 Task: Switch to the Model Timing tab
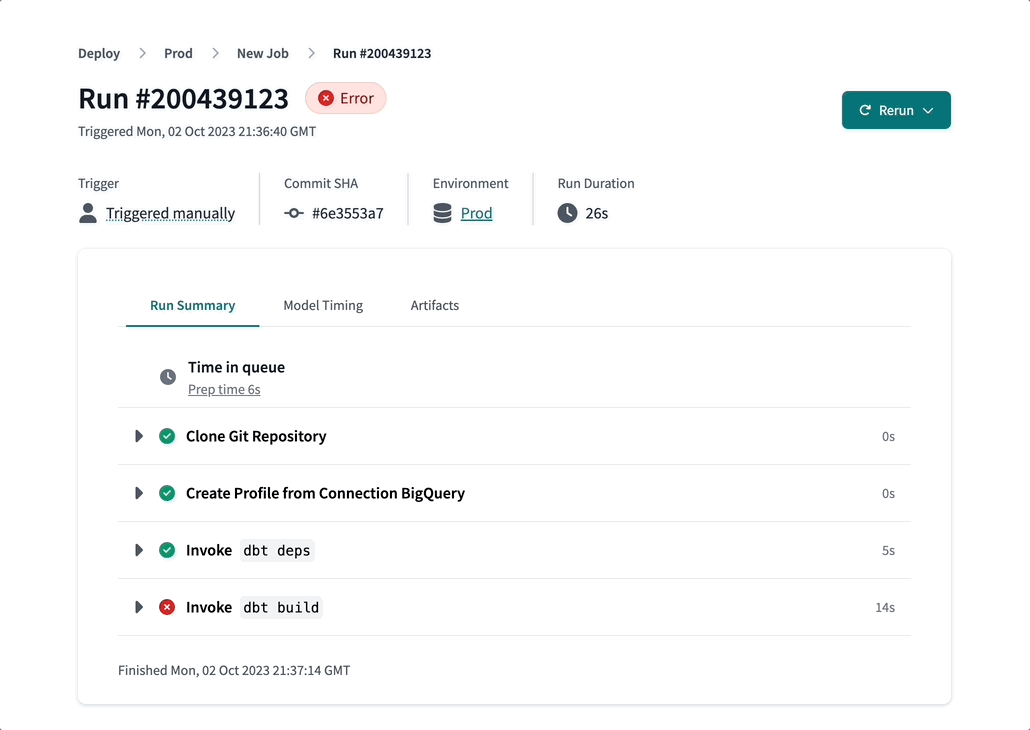pos(322,305)
